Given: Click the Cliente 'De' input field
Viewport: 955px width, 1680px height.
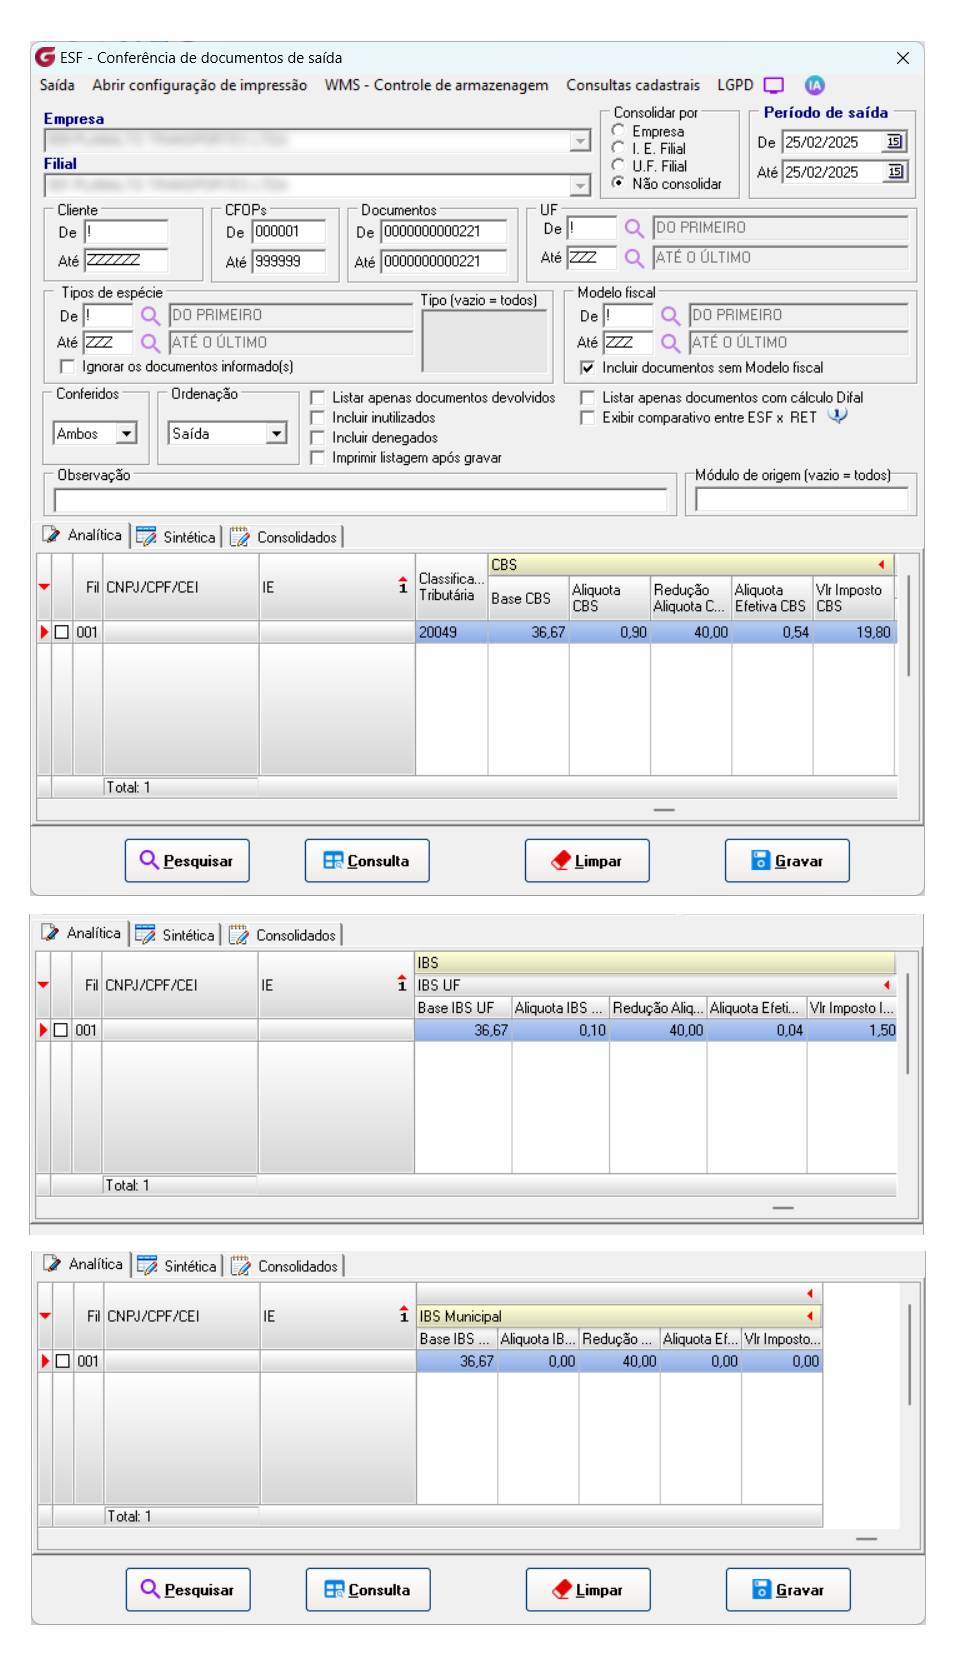Looking at the screenshot, I should [126, 232].
